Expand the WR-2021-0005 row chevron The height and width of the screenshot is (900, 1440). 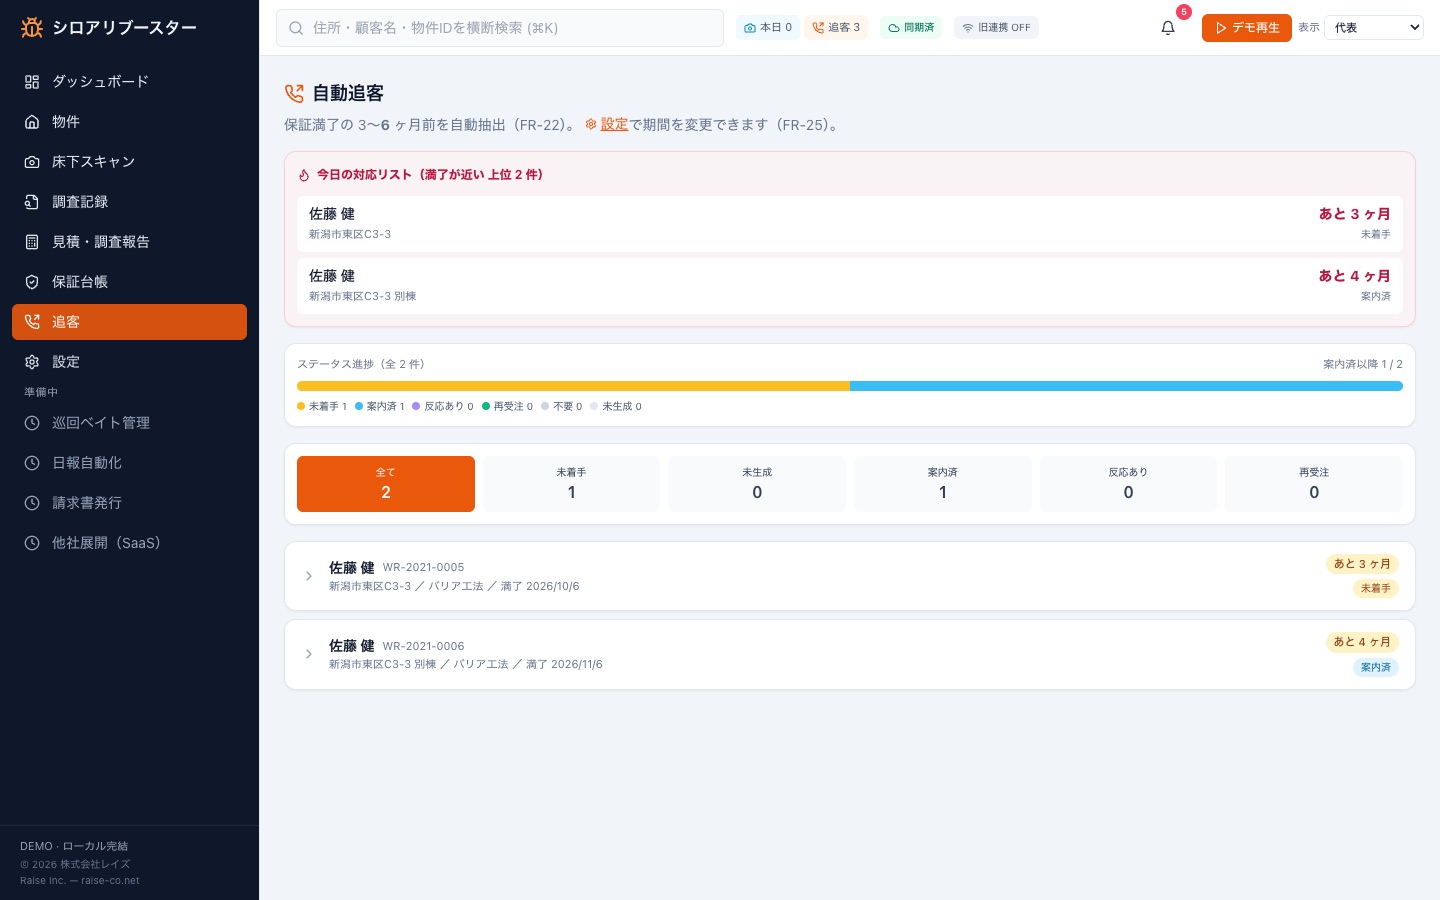pos(309,576)
